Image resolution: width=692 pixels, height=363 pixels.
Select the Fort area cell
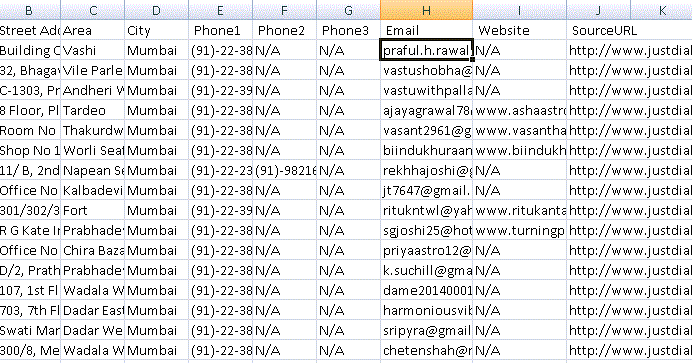point(93,210)
